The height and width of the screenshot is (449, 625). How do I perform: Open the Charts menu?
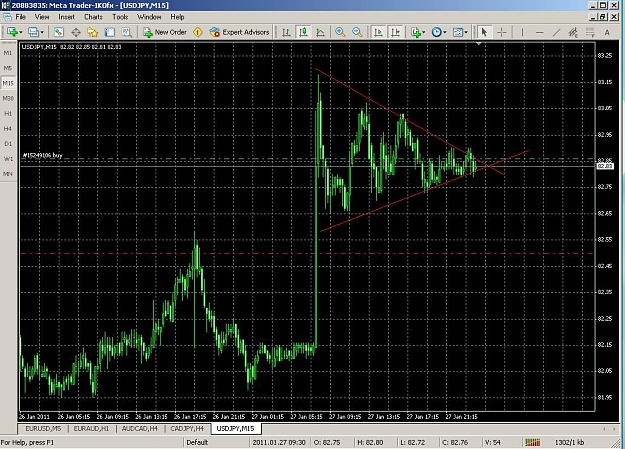pyautogui.click(x=93, y=17)
